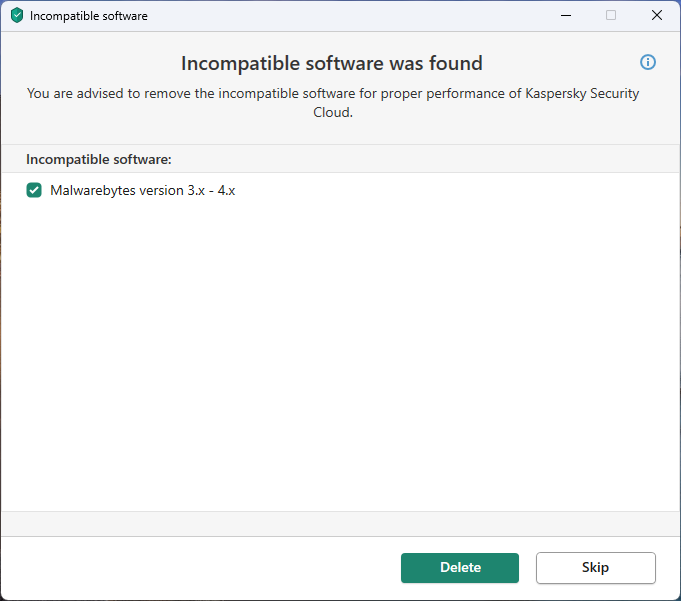Uncheck the Malwarebytes version 3.x - 4.x checkbox
Screen dimensions: 681x601
(34, 190)
